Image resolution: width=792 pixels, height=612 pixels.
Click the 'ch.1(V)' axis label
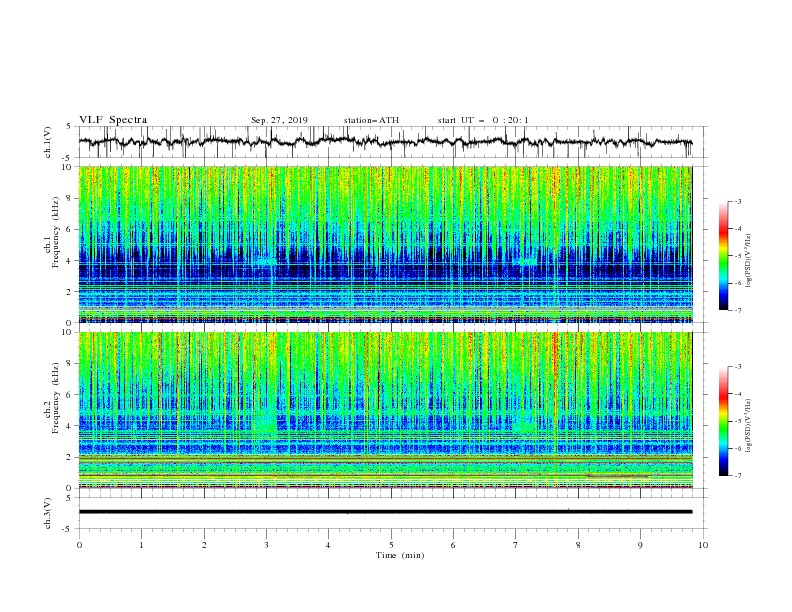(48, 142)
